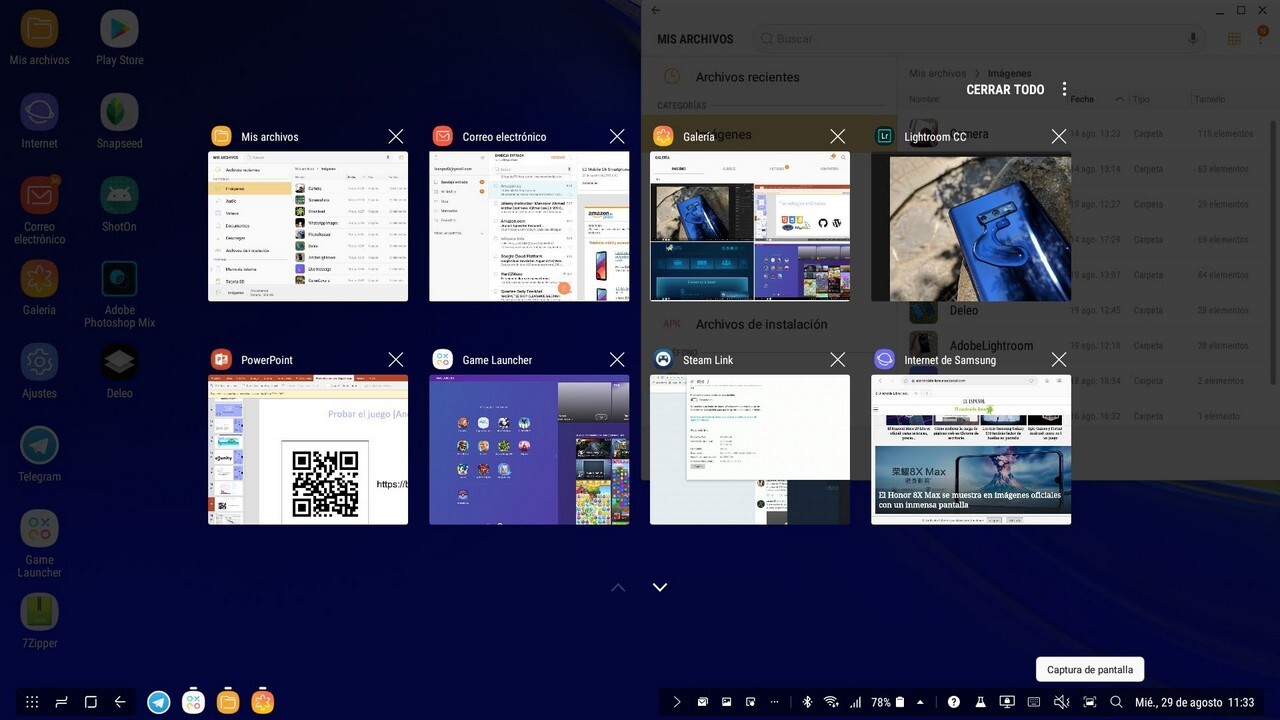
Task: Open the on-screen keyboard icon
Action: 1034,702
